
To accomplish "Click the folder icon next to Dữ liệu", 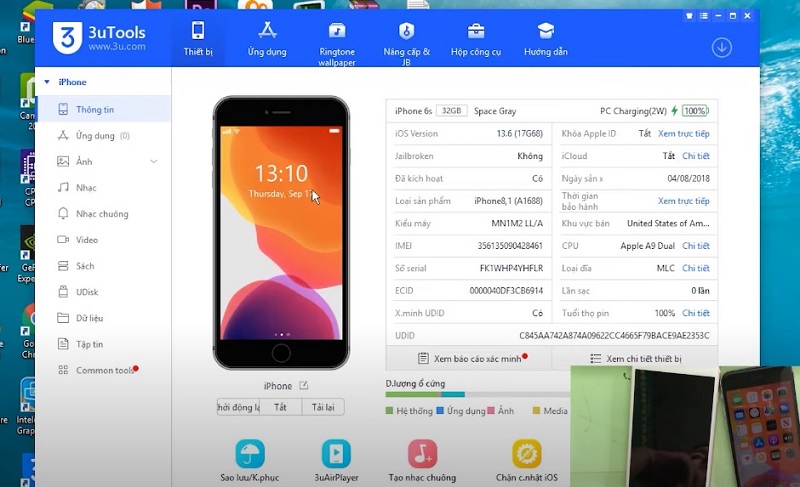I will (63, 318).
